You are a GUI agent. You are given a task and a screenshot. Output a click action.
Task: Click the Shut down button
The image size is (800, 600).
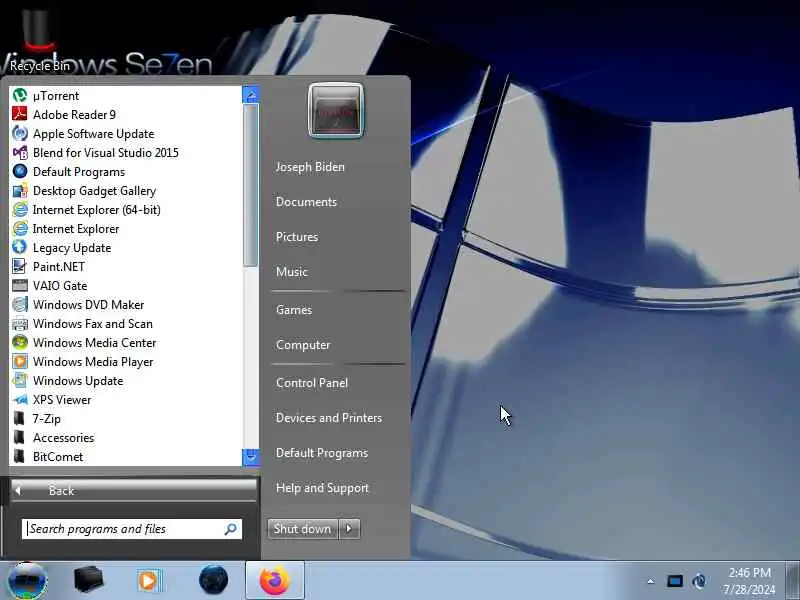pyautogui.click(x=303, y=529)
